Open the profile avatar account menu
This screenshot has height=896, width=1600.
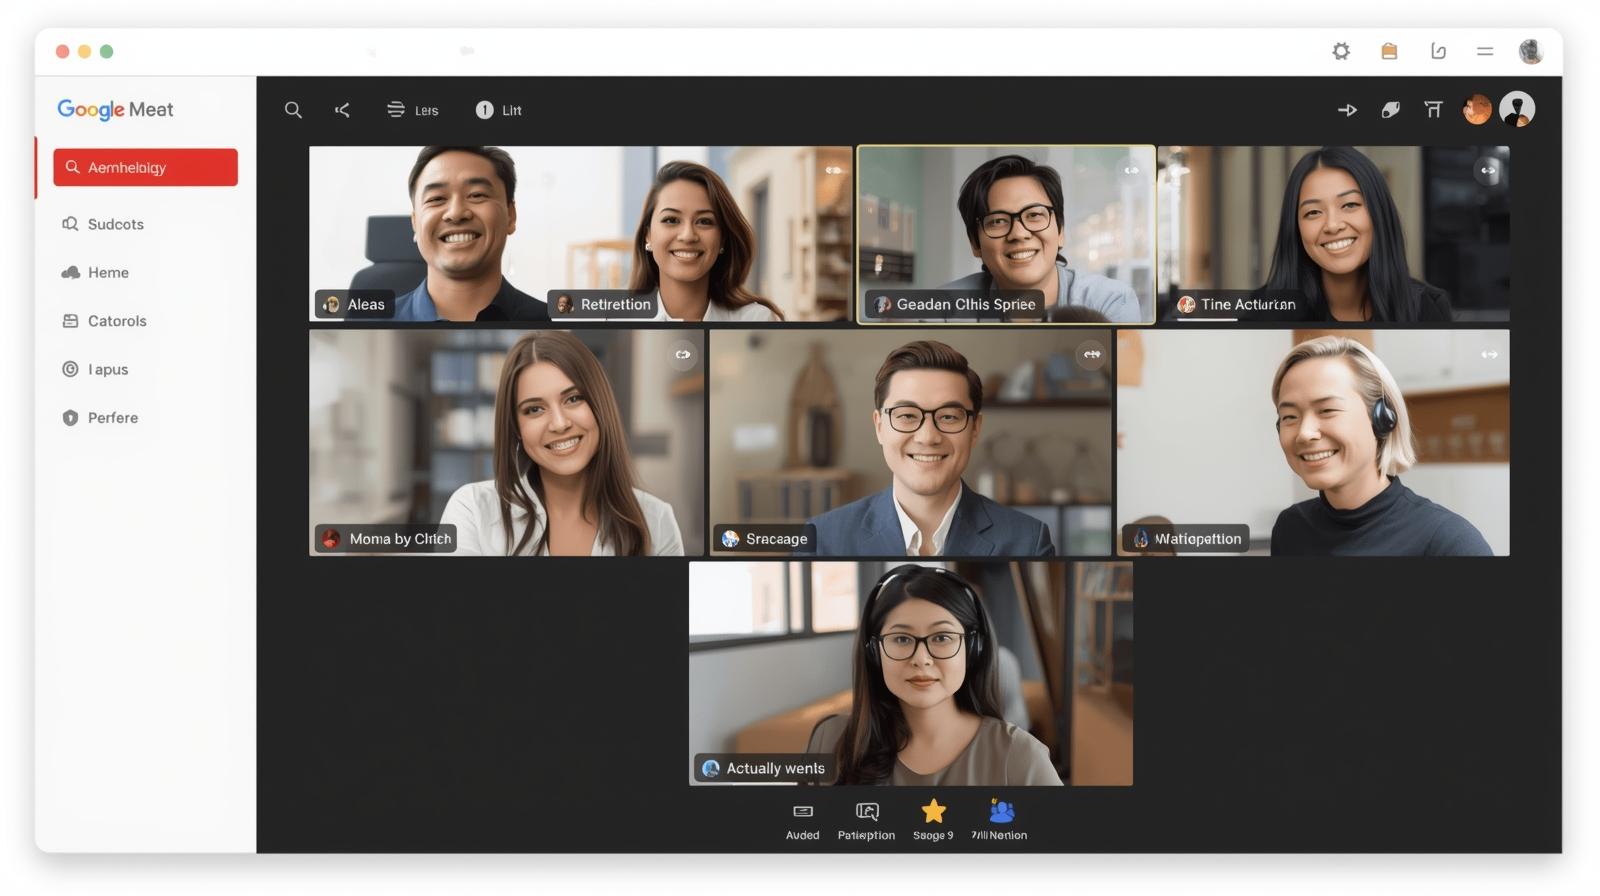1517,109
